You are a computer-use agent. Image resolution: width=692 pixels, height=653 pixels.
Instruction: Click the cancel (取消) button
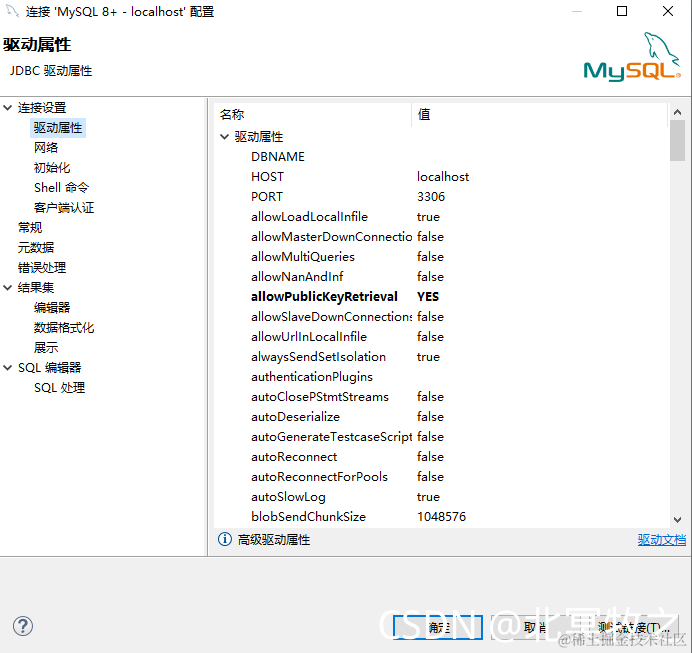[535, 627]
